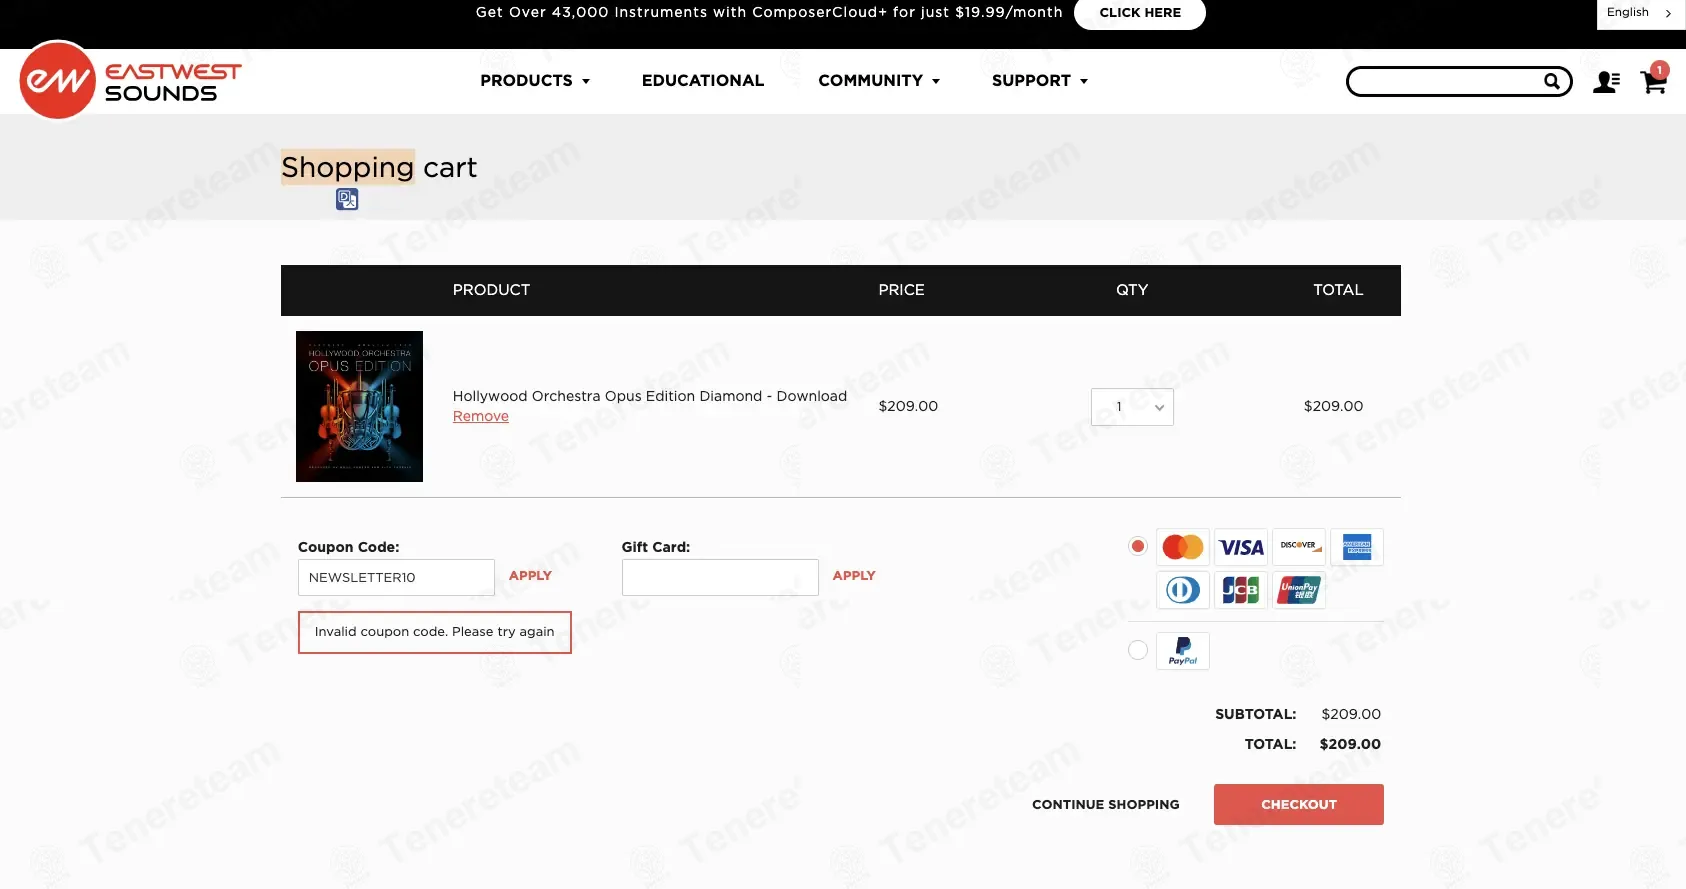Screen dimensions: 1686x889
Task: Remove Hollywood Orchestra from cart
Action: [x=481, y=417]
